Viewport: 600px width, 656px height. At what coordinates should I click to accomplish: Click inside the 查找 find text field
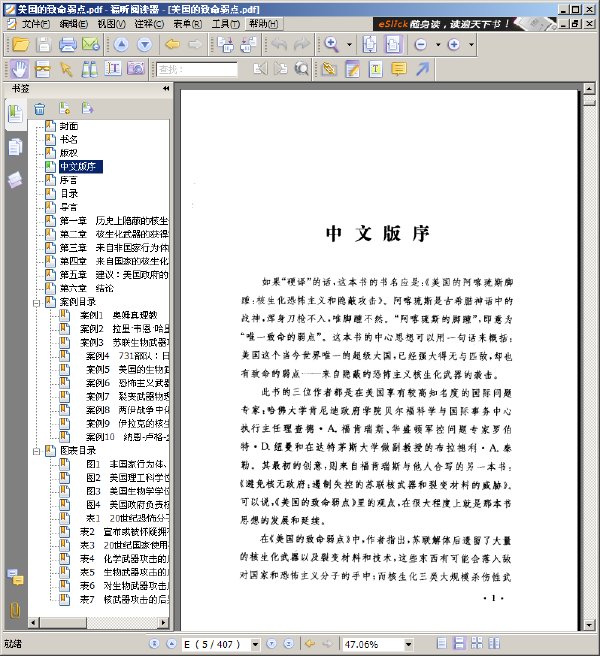coord(197,69)
